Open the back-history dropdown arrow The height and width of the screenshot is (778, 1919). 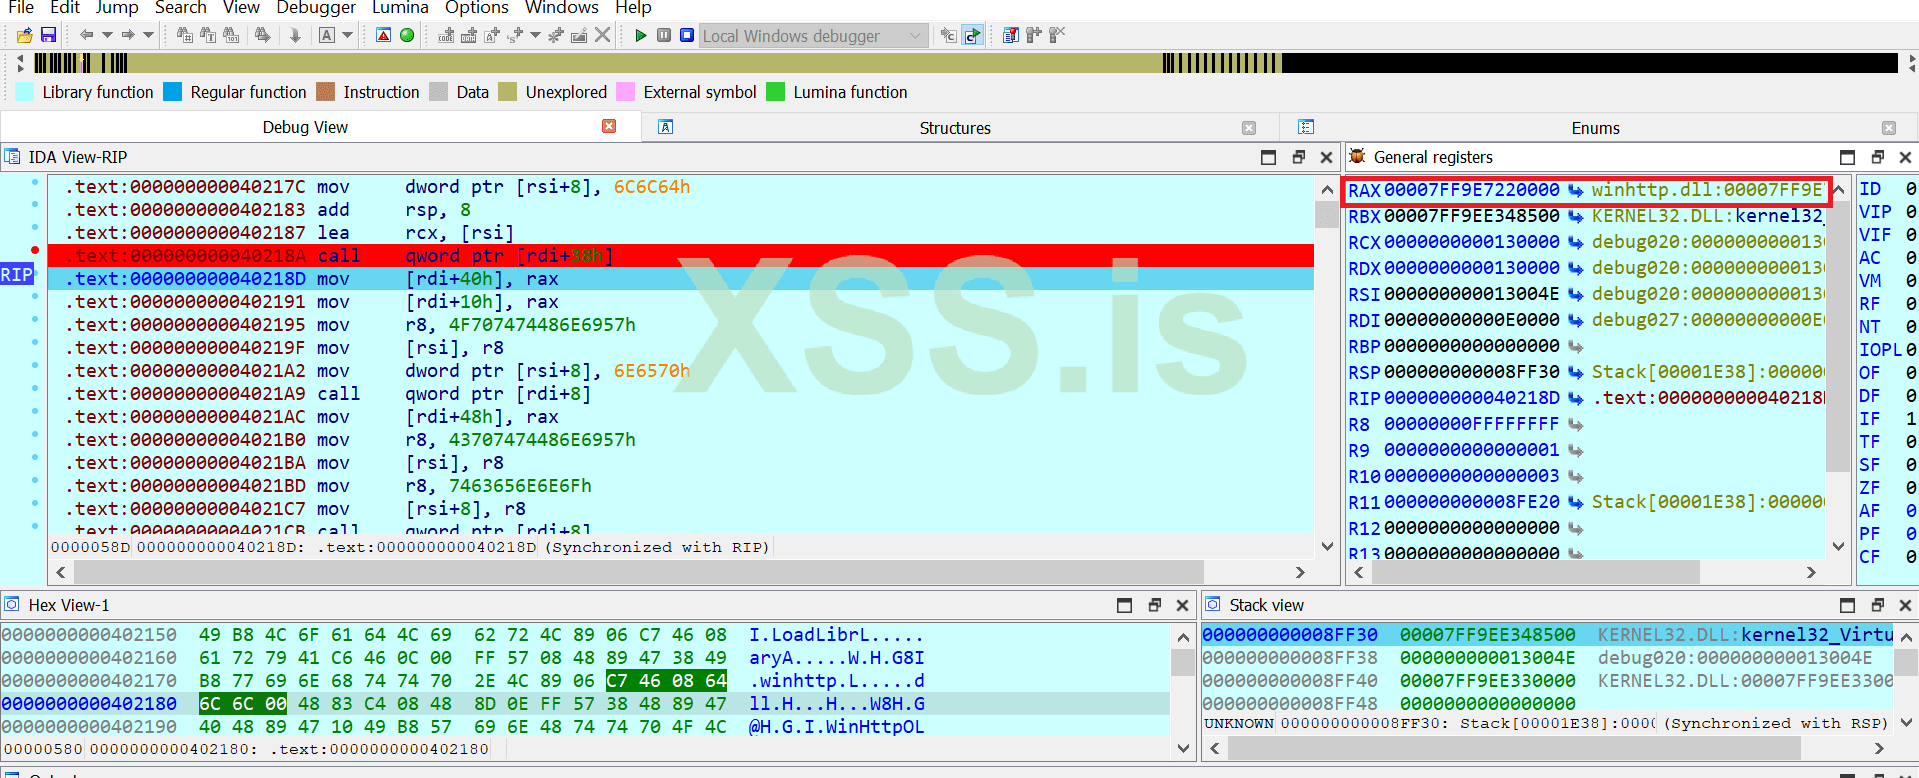[107, 35]
